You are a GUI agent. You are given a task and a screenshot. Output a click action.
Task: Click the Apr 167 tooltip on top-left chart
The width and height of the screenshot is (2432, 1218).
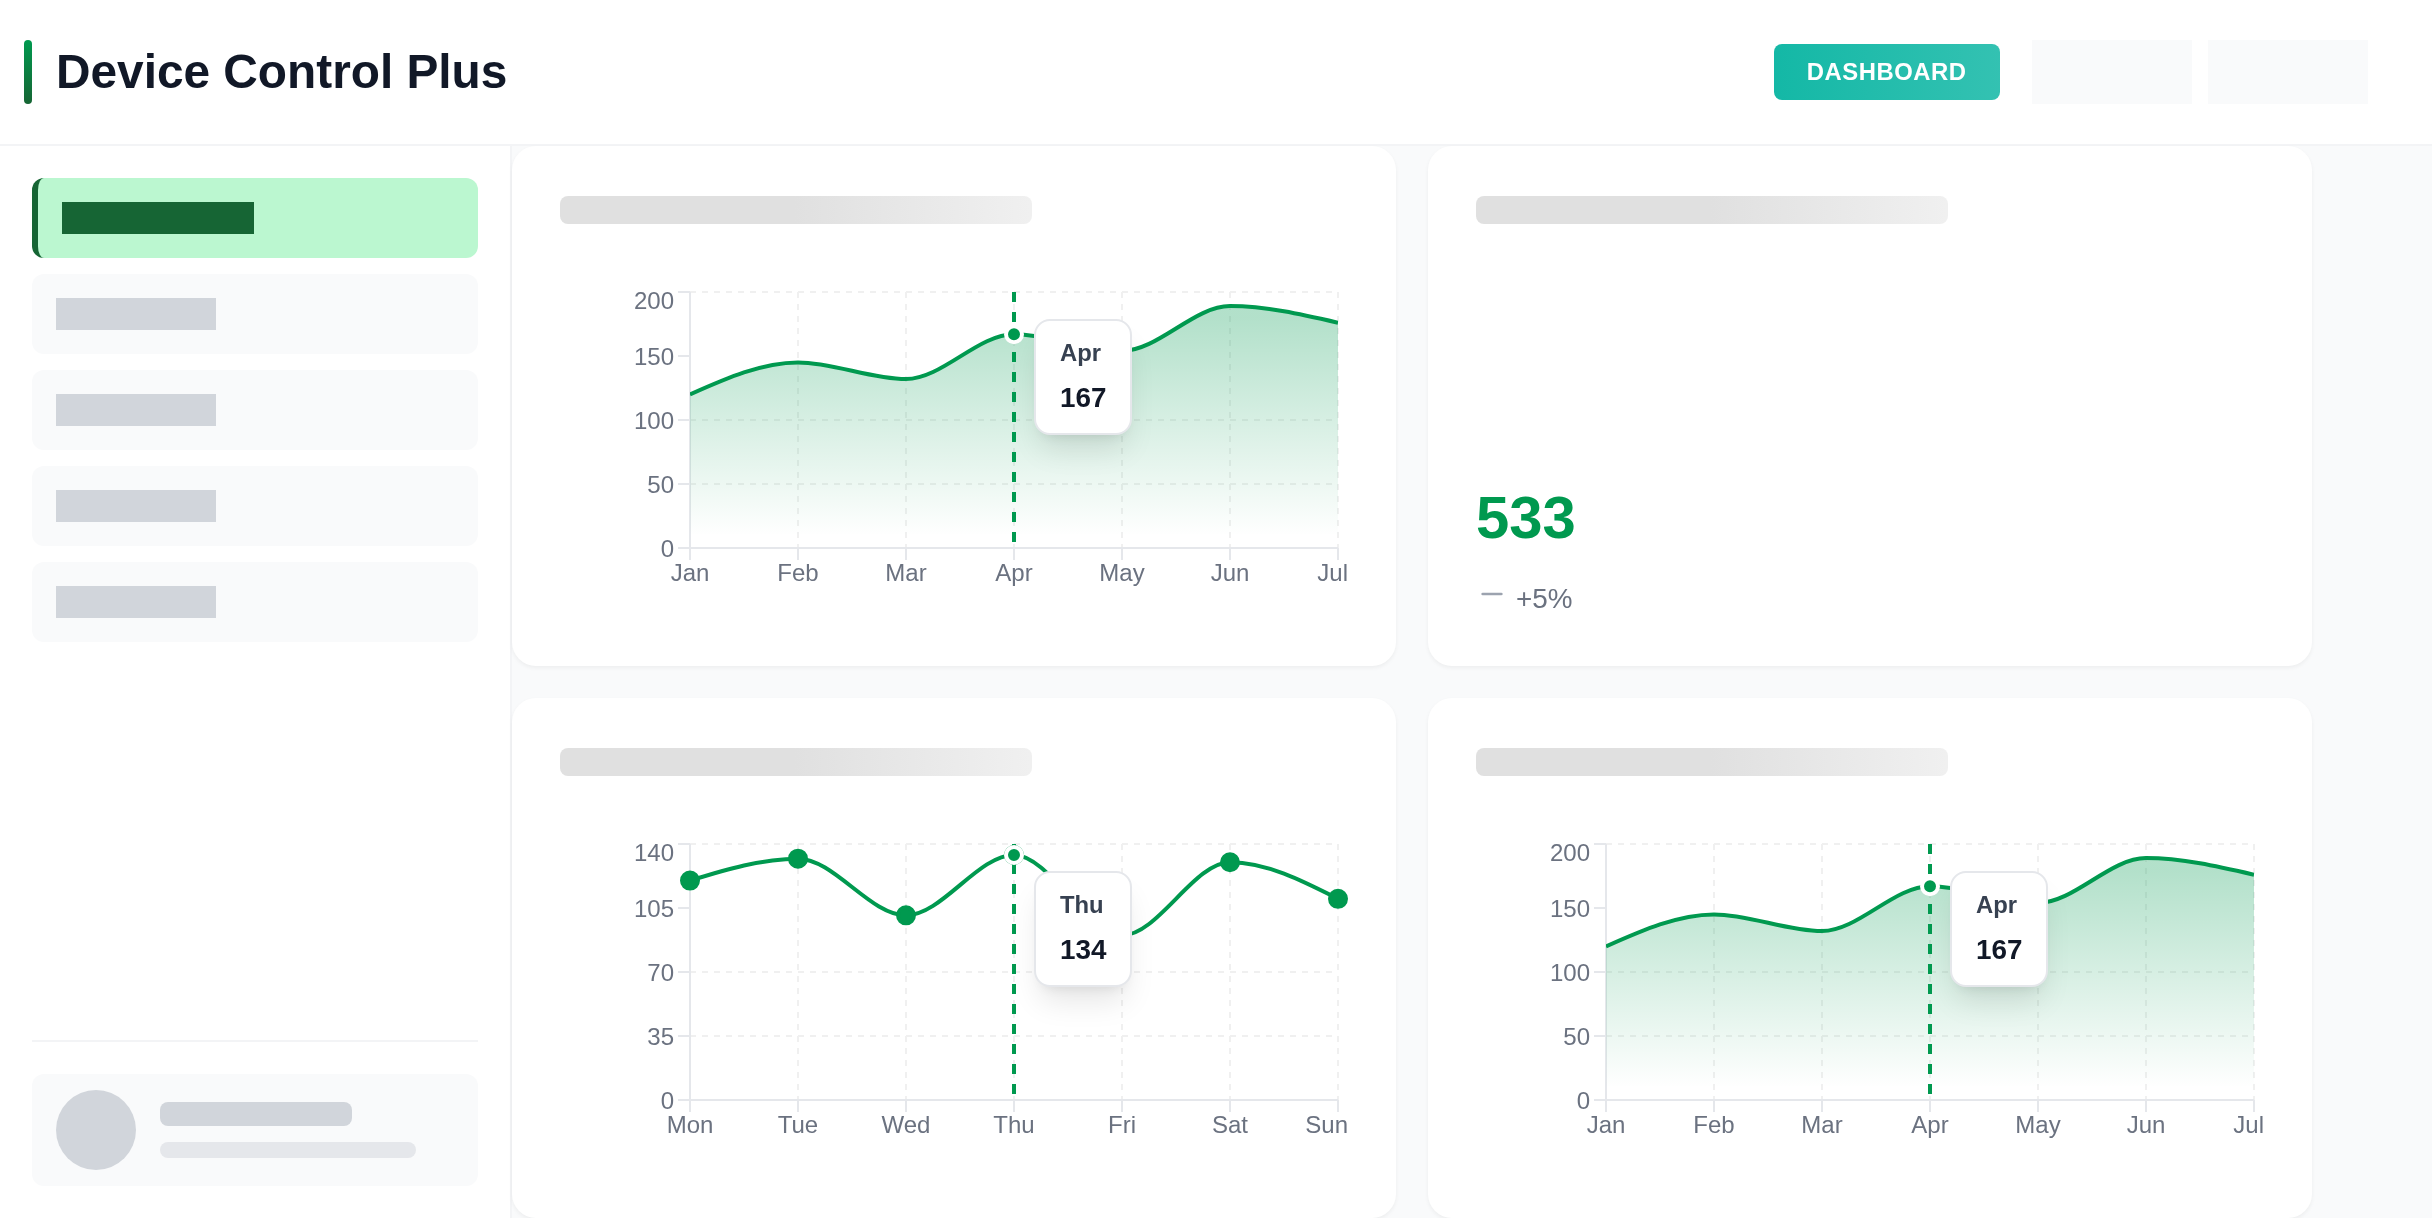(x=1083, y=377)
